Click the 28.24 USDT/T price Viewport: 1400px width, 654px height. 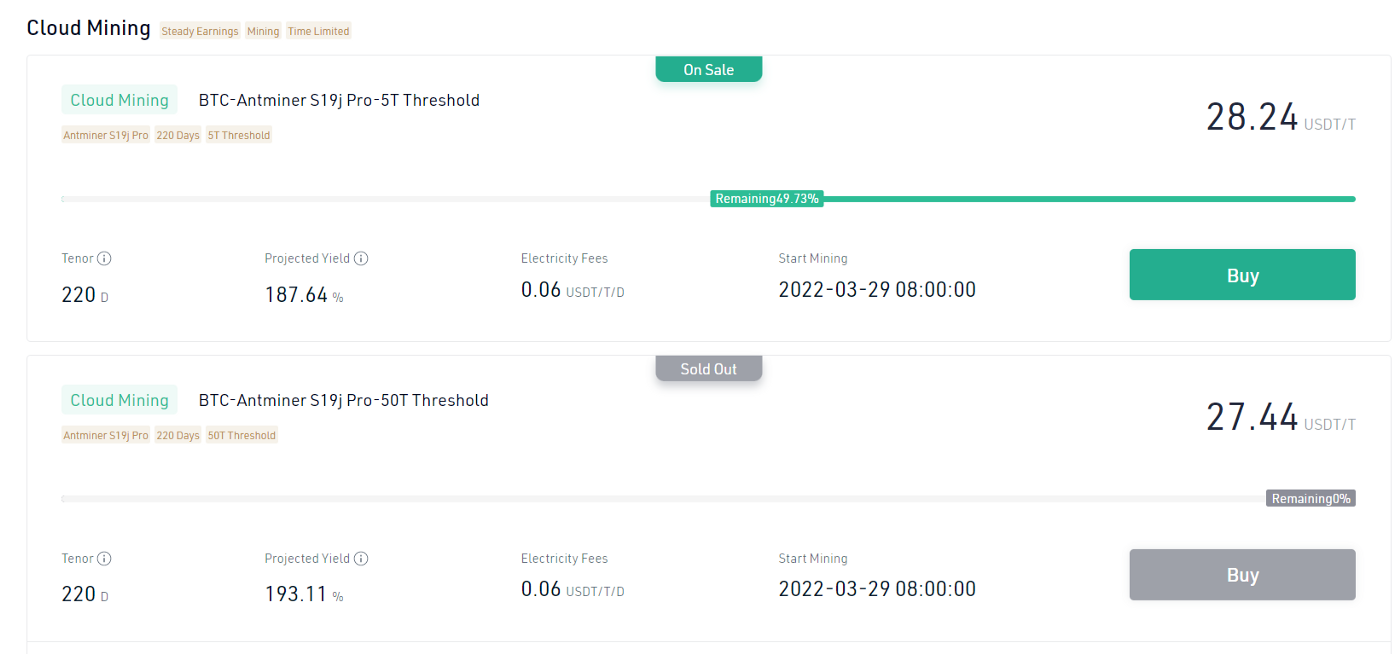tap(1280, 117)
